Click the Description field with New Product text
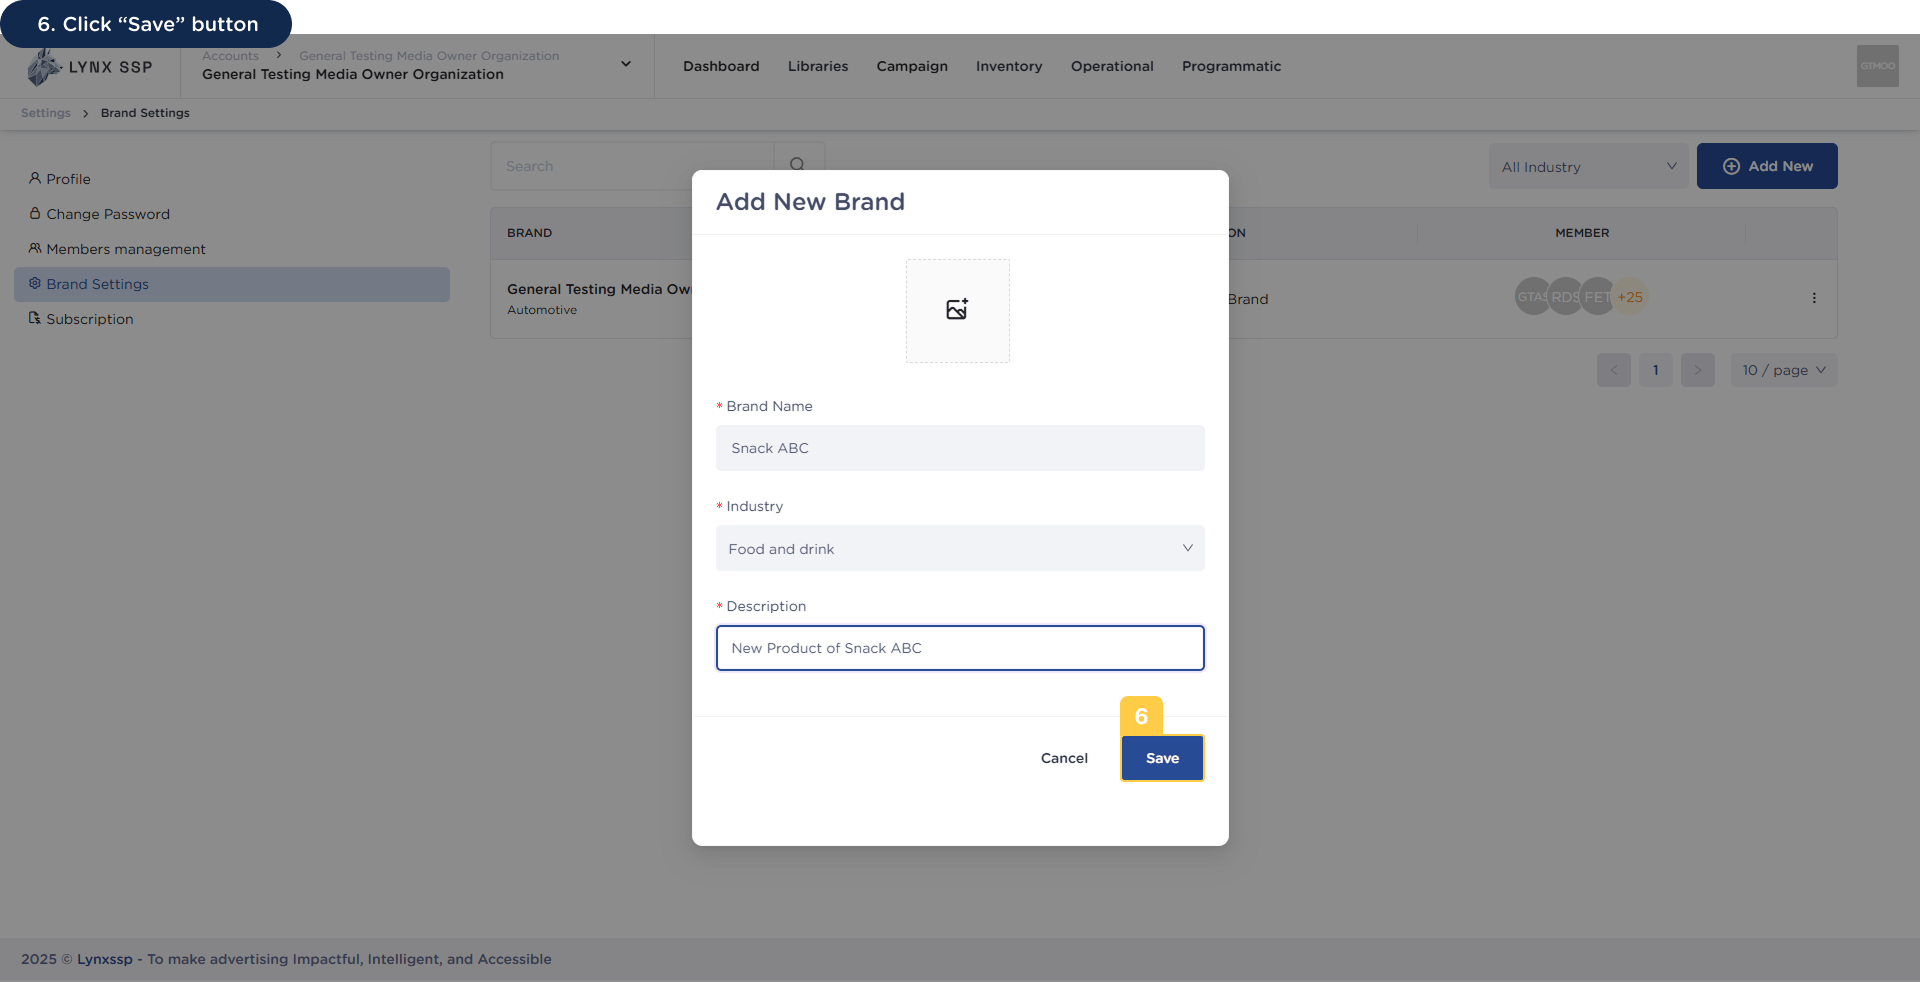The height and width of the screenshot is (982, 1920). pos(960,648)
